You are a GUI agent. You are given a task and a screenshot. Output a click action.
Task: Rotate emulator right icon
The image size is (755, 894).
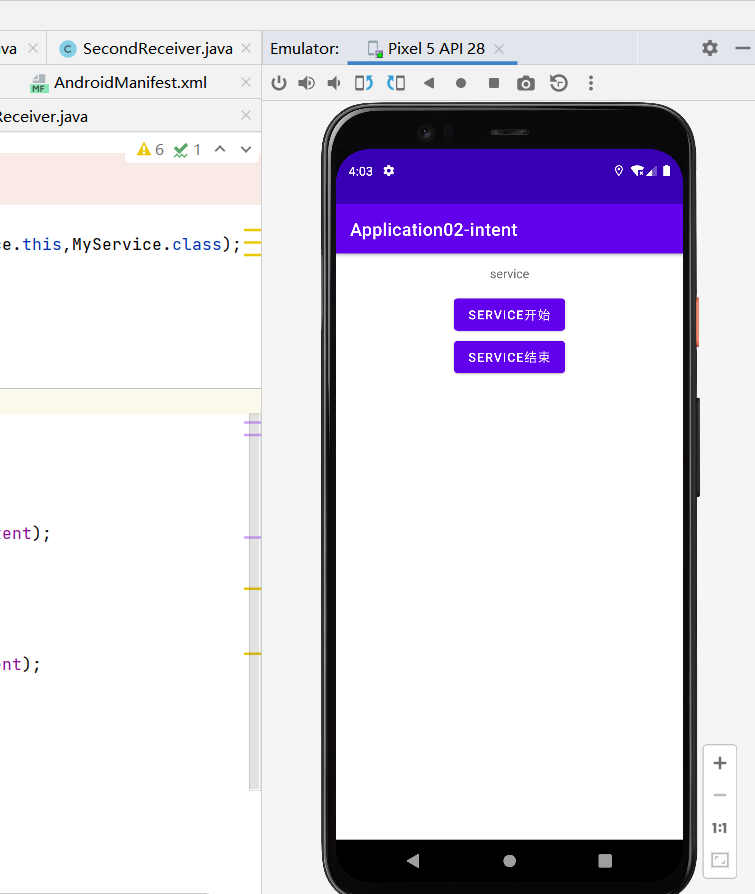tap(396, 83)
